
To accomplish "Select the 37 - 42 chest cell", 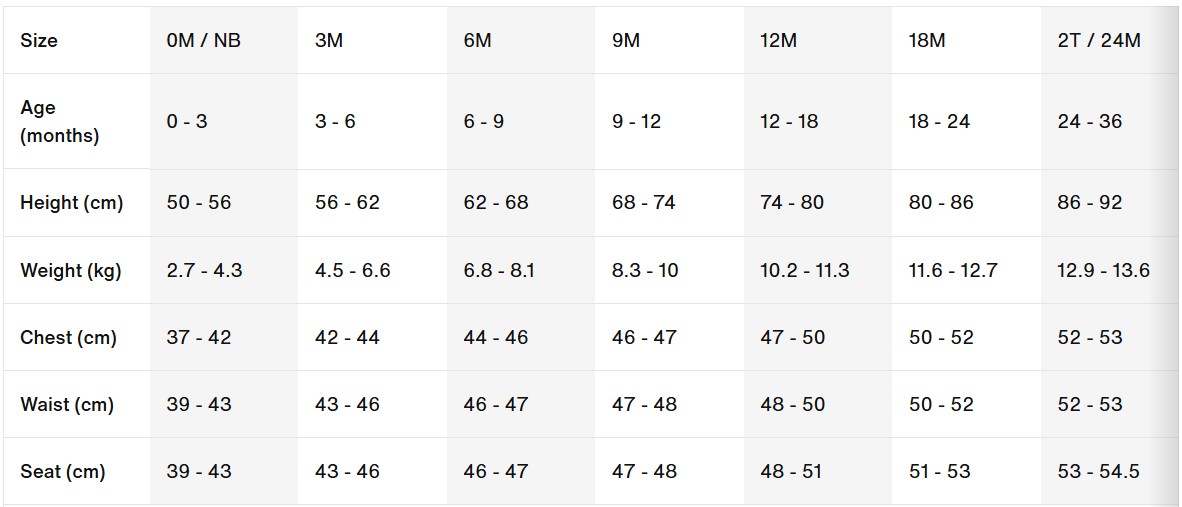I will pos(199,337).
